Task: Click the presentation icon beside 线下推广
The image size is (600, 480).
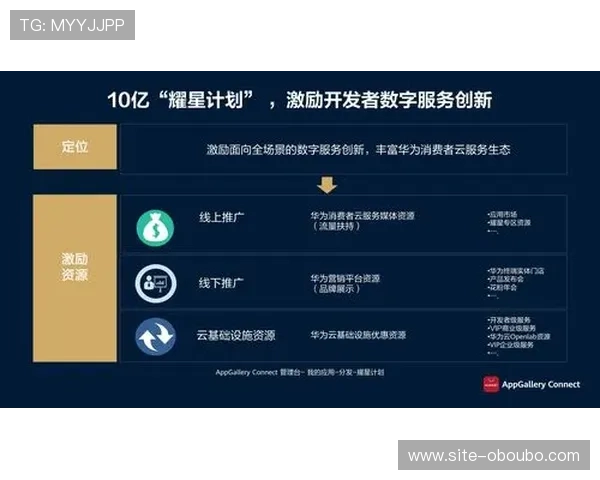Action: click(x=156, y=284)
